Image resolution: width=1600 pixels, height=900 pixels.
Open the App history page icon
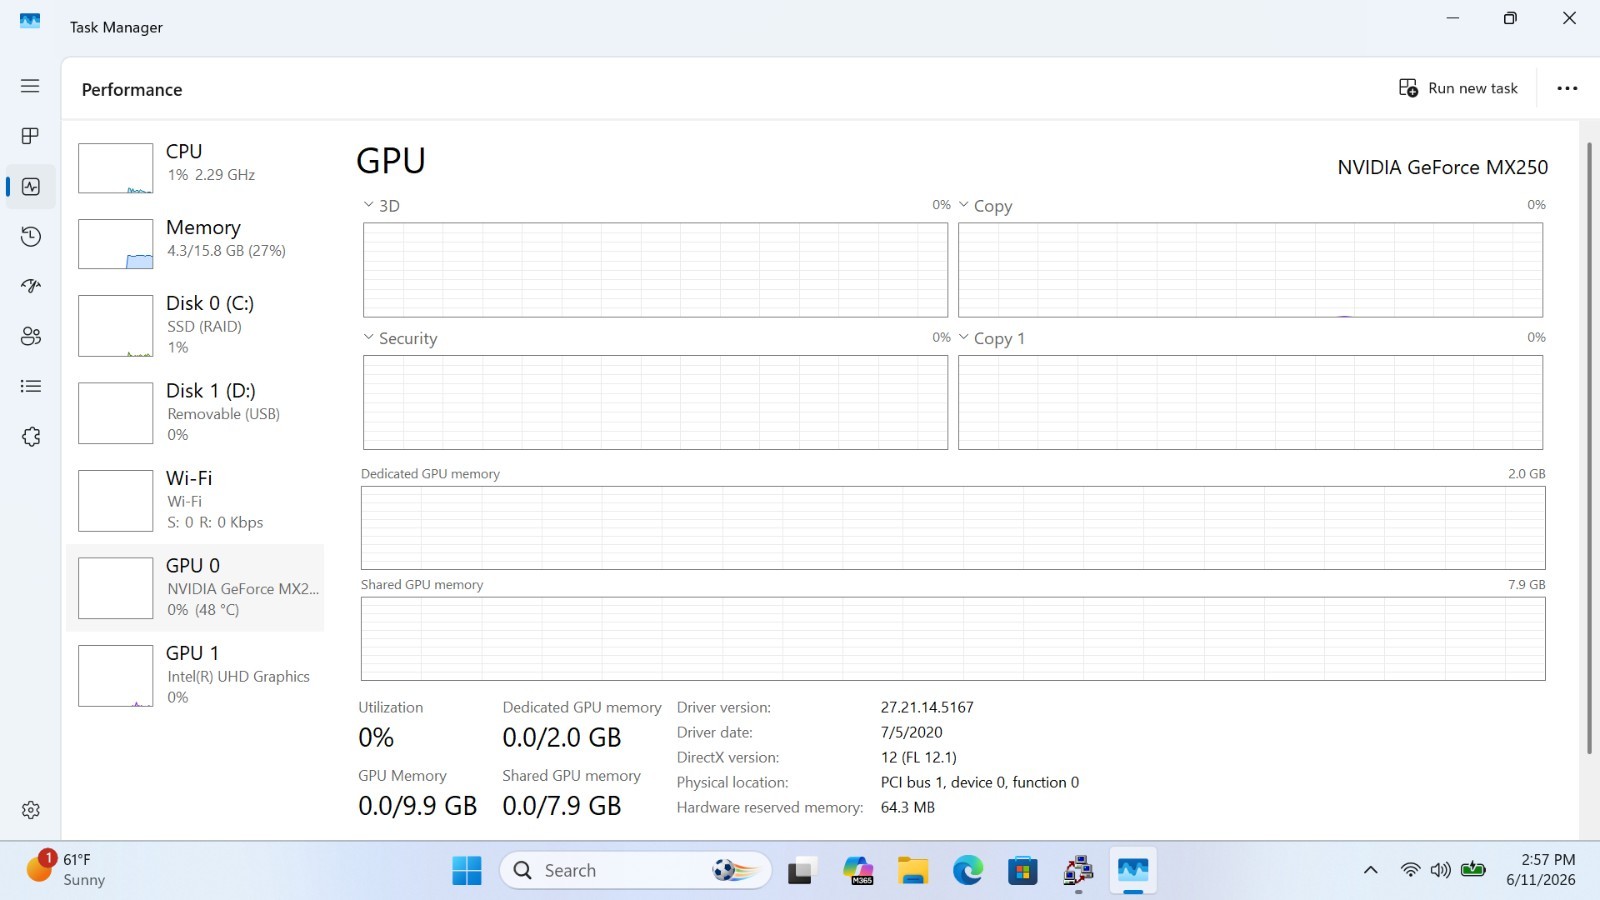click(x=30, y=236)
